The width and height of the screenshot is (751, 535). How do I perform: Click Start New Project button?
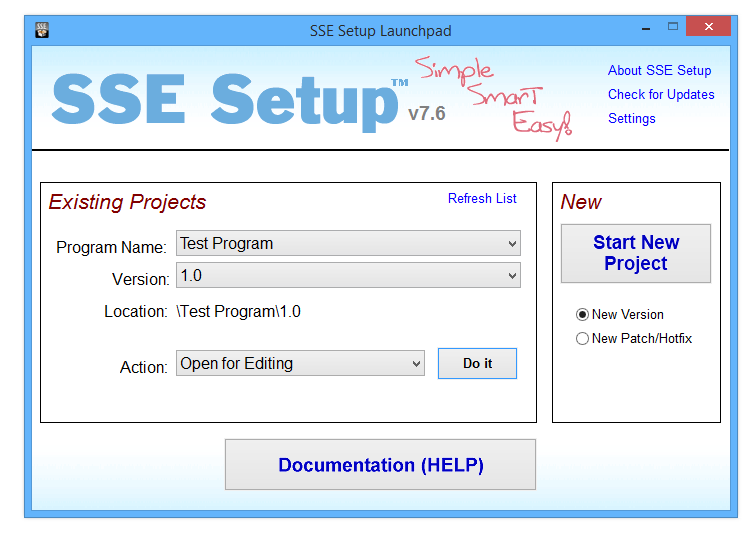coord(636,253)
